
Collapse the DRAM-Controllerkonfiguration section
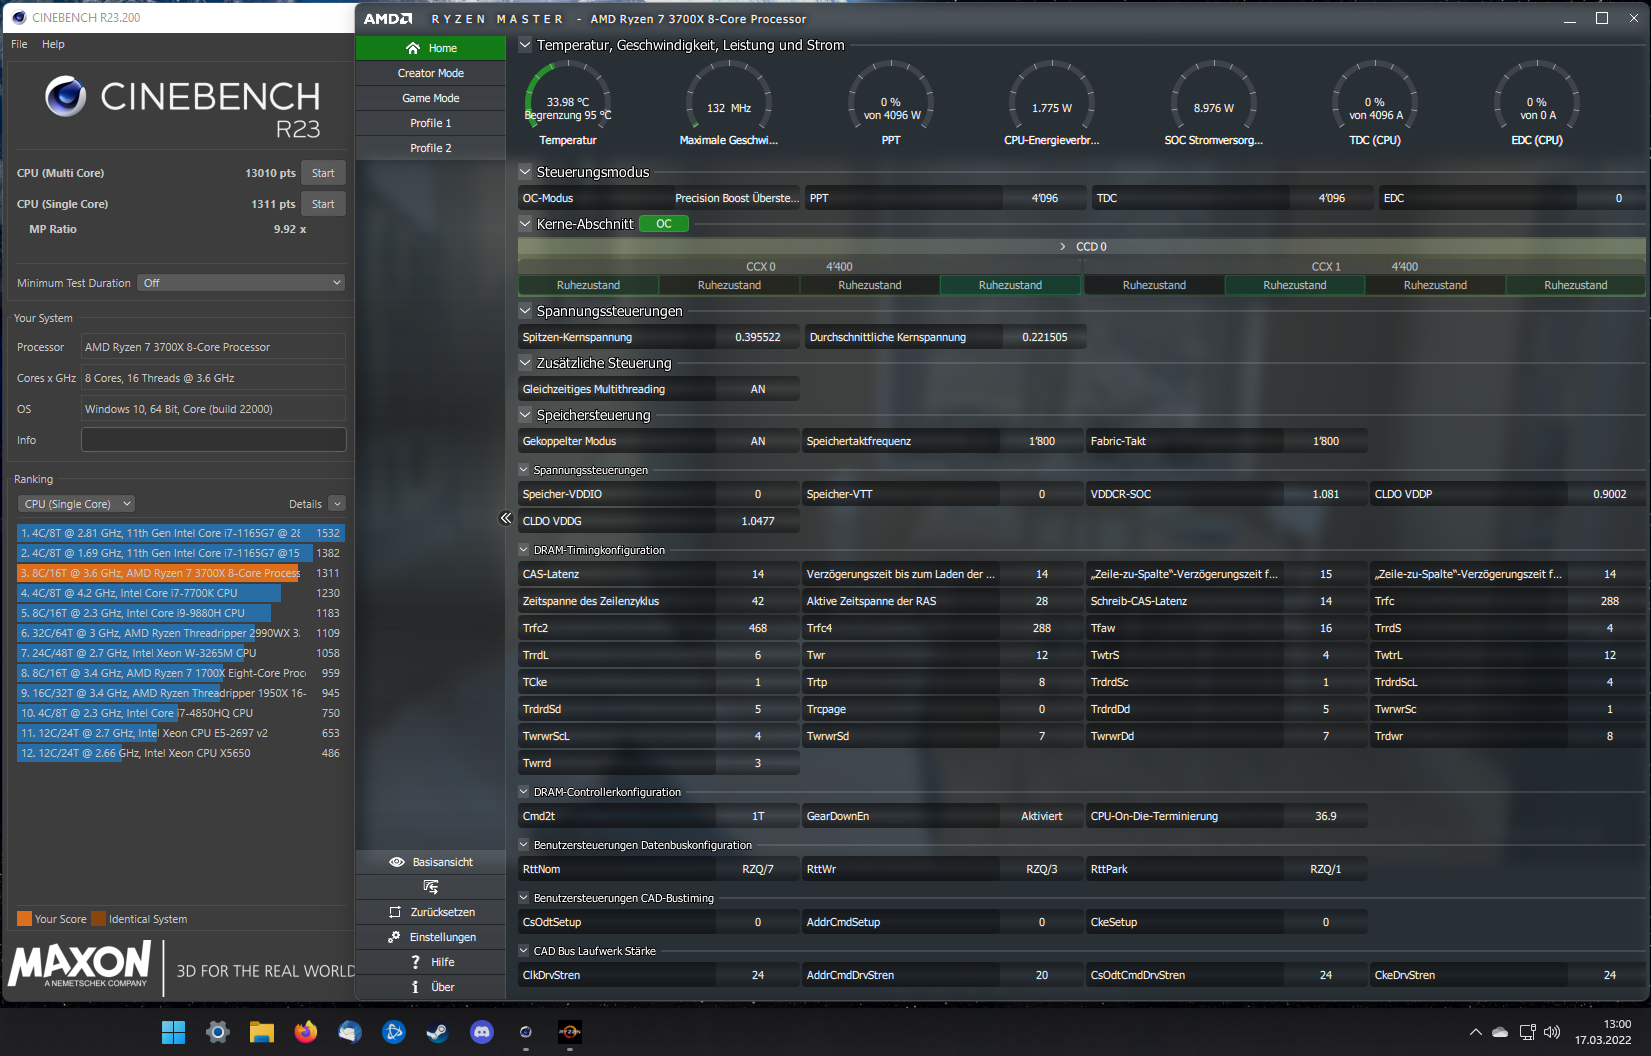pyautogui.click(x=524, y=792)
